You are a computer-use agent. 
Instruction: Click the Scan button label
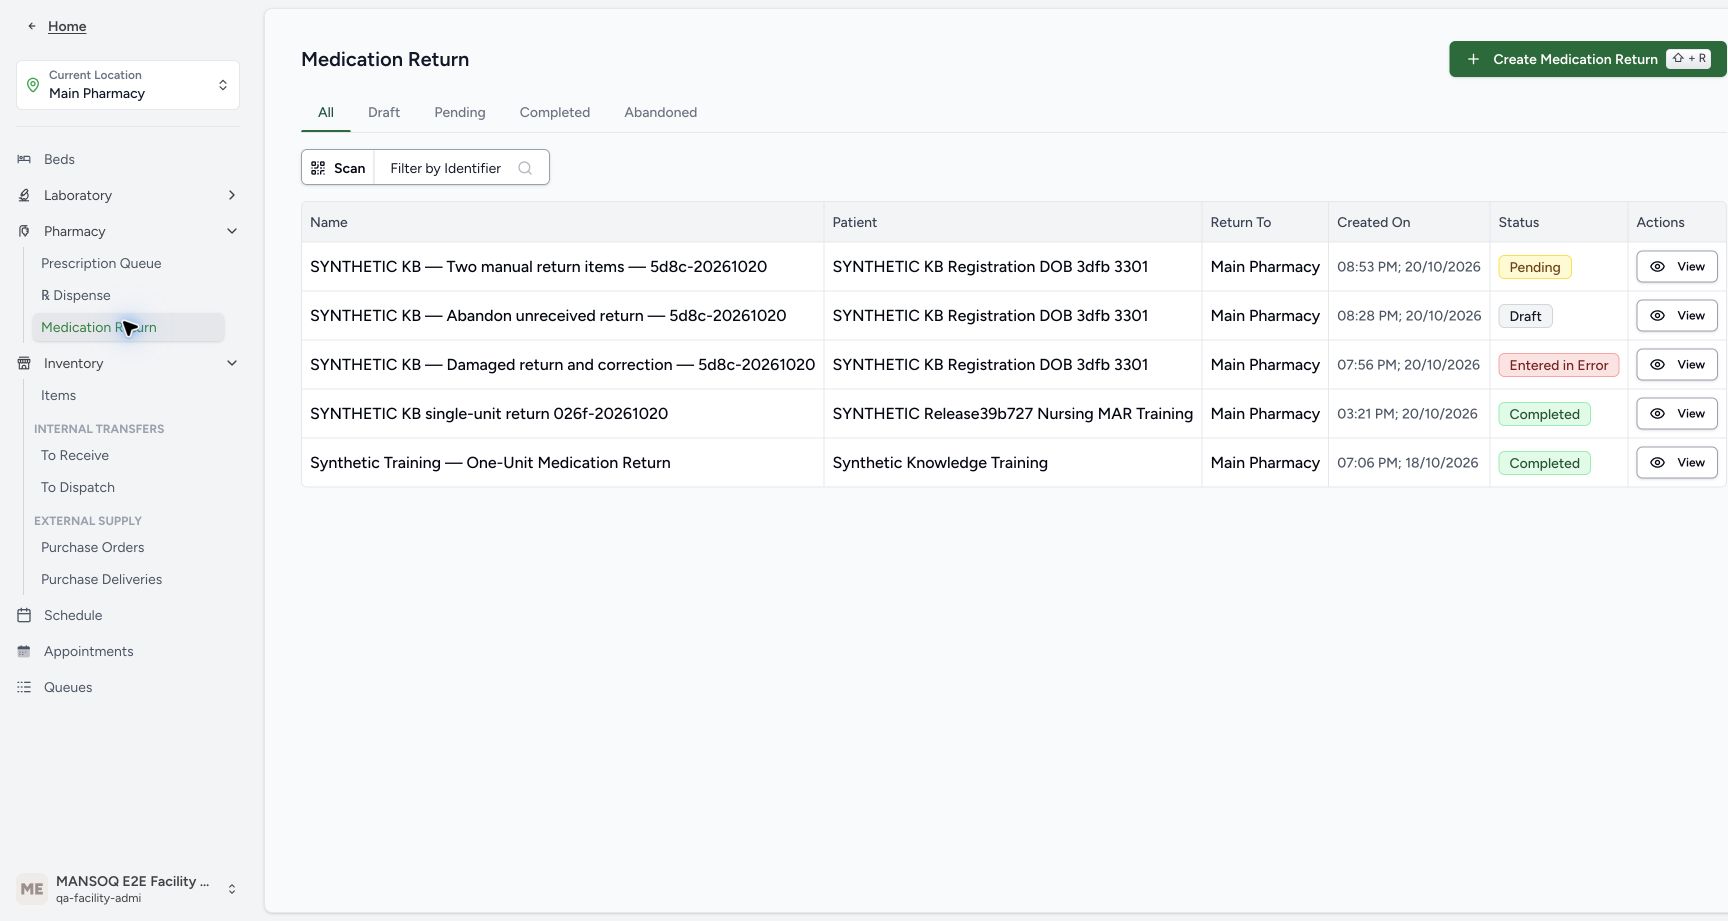[349, 168]
